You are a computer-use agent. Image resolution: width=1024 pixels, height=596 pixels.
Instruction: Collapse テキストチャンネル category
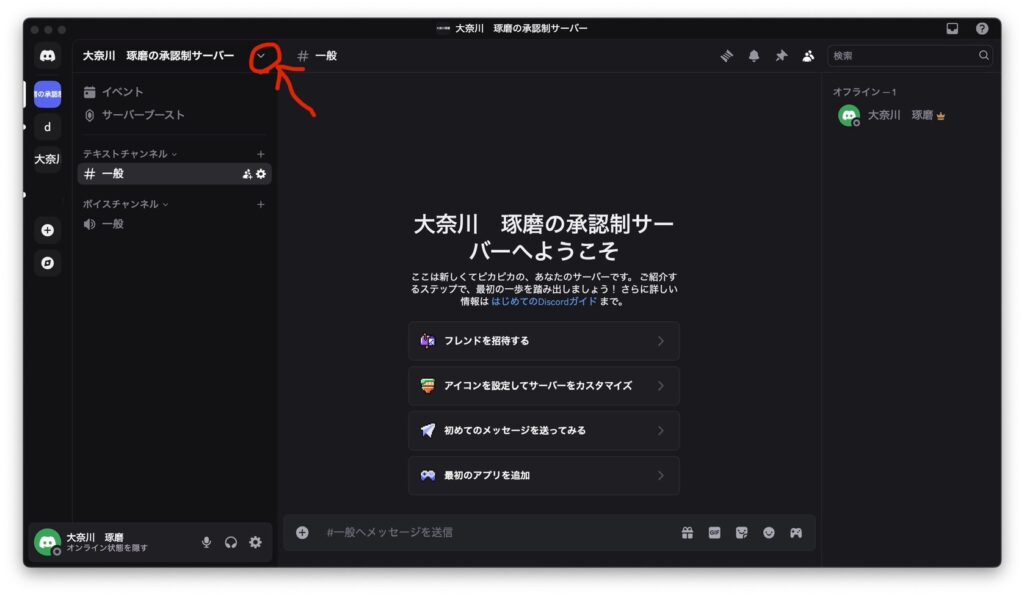[x=129, y=154]
